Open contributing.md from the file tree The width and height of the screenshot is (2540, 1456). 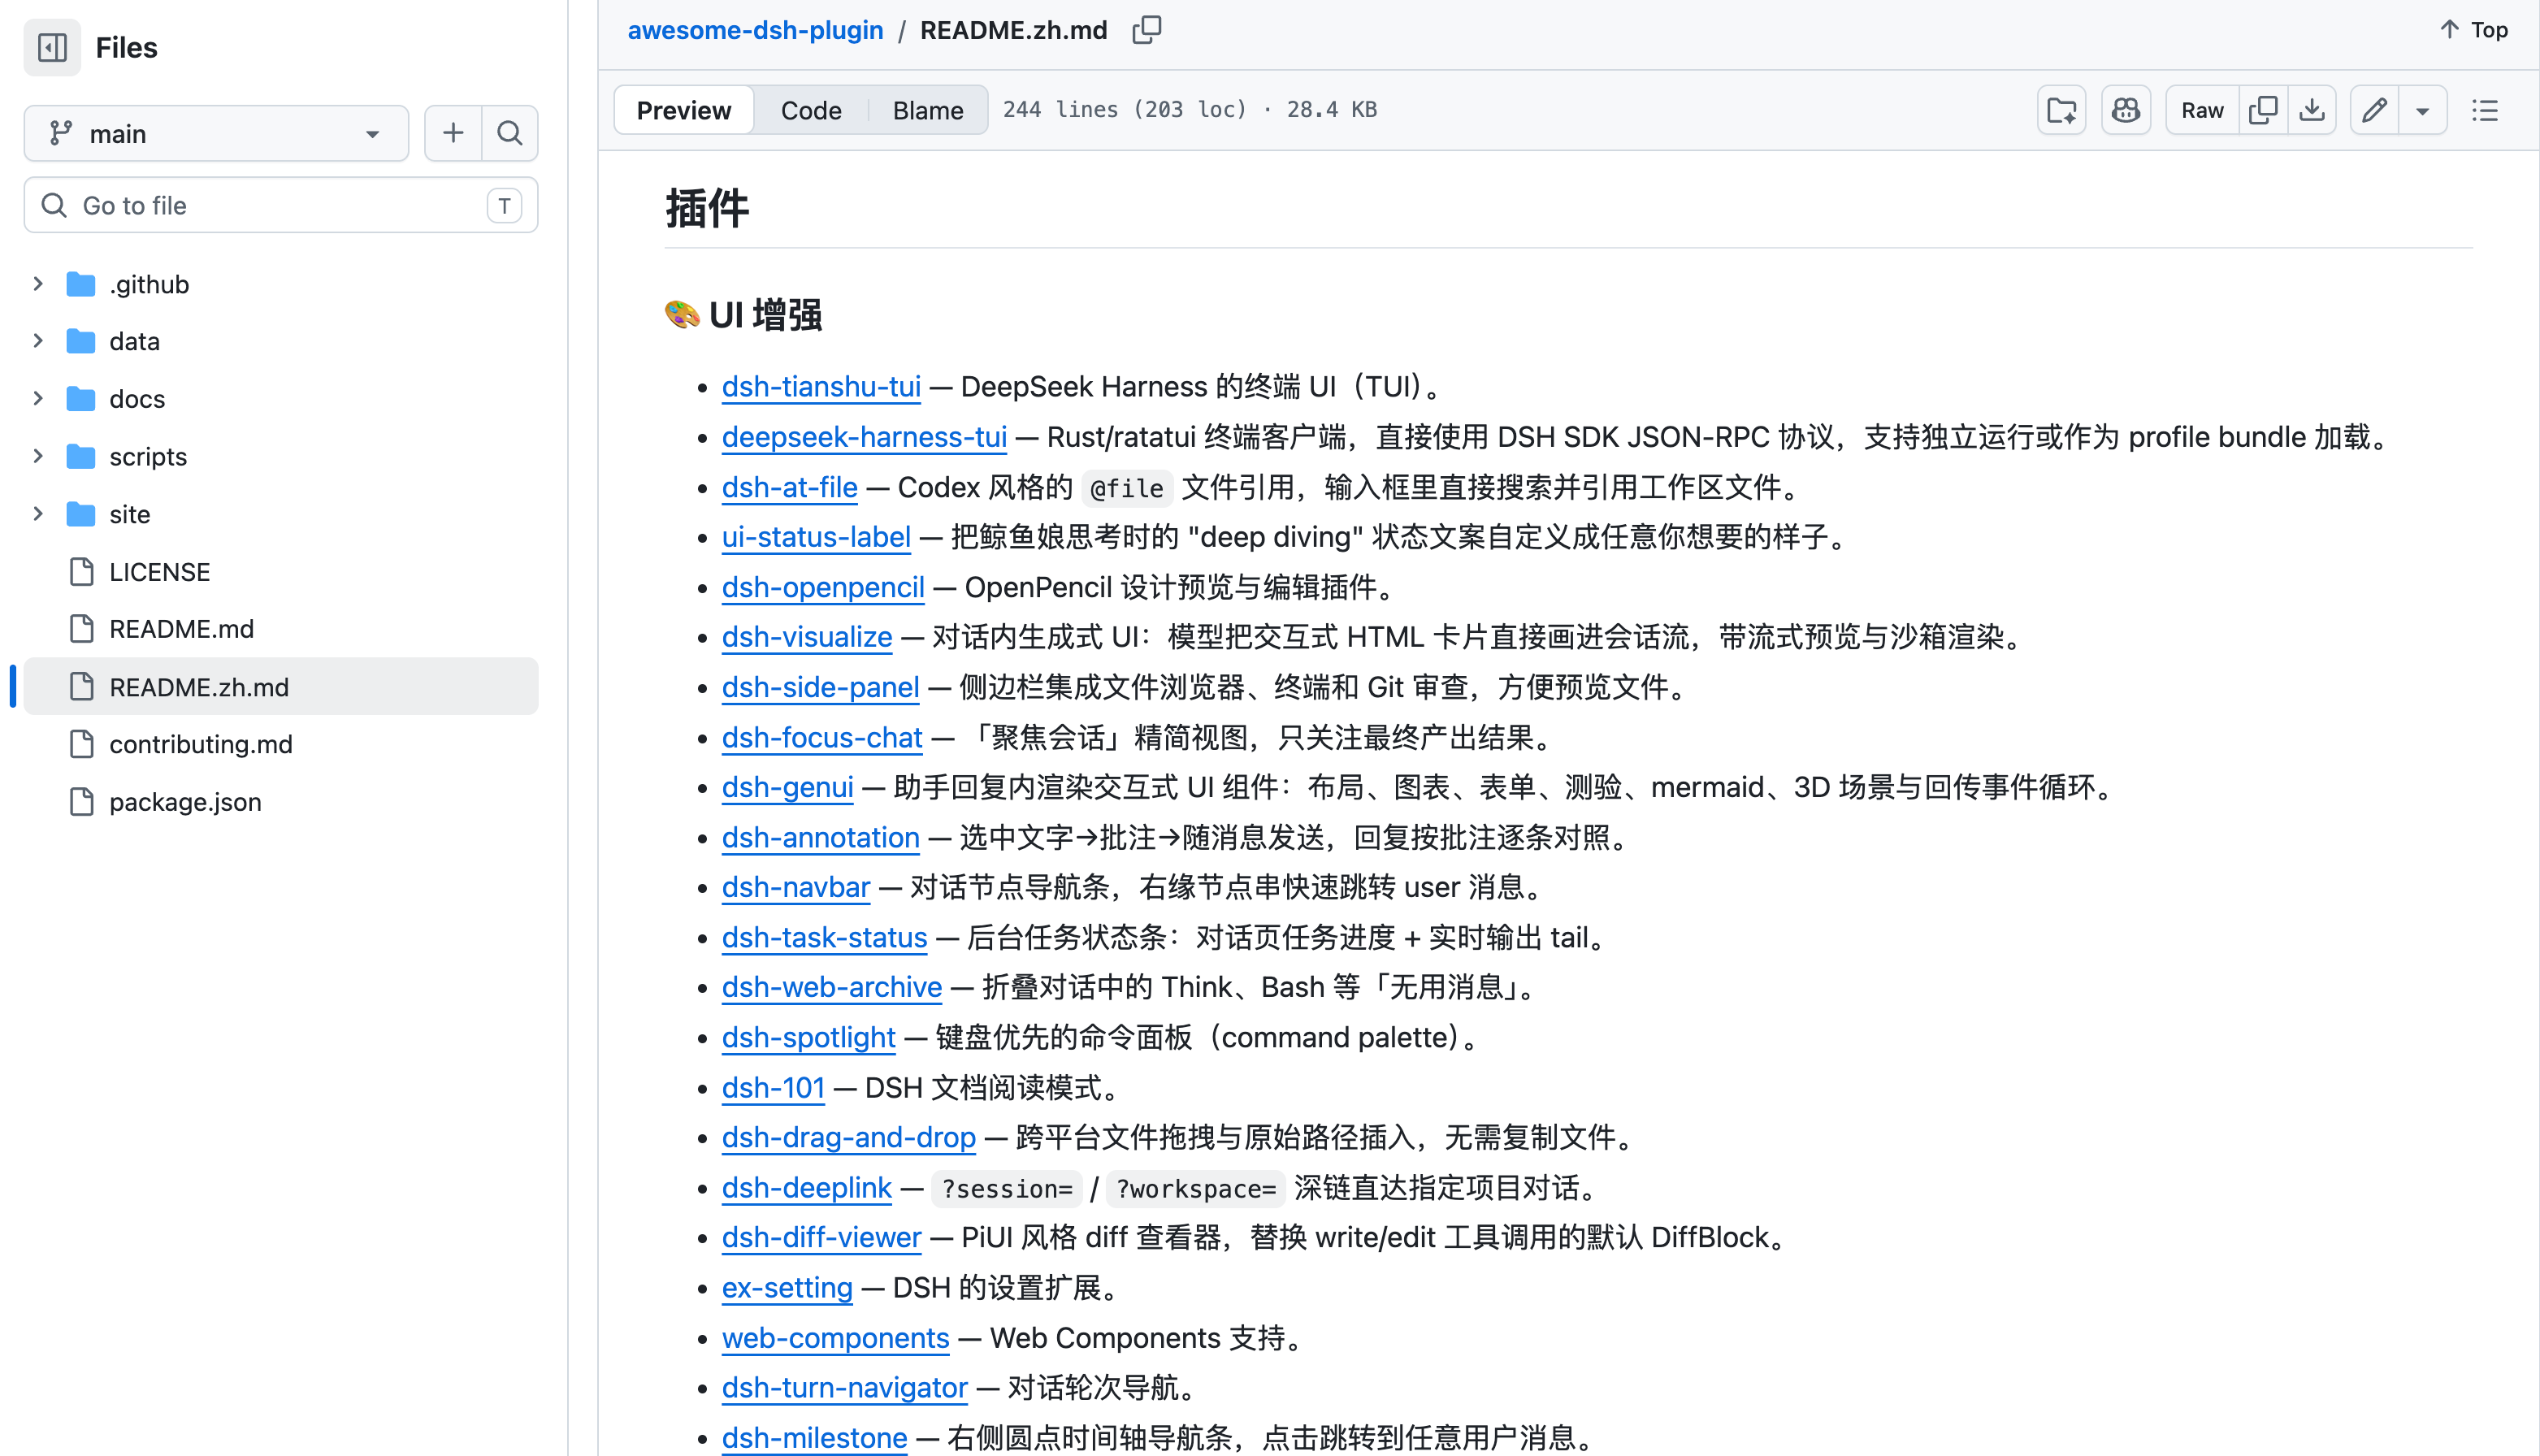point(281,744)
